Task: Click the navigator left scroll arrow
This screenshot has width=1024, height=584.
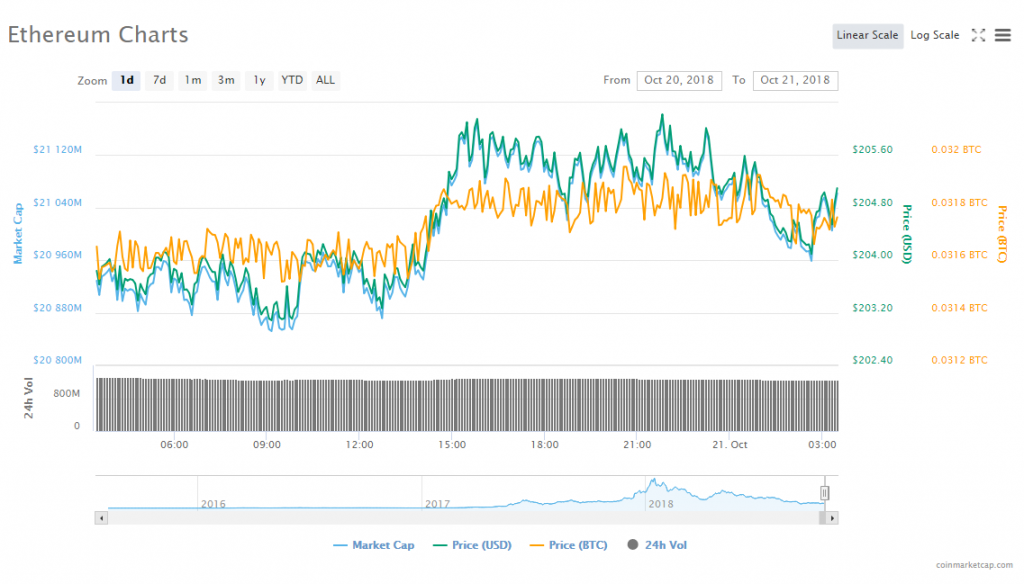Action: [x=100, y=518]
